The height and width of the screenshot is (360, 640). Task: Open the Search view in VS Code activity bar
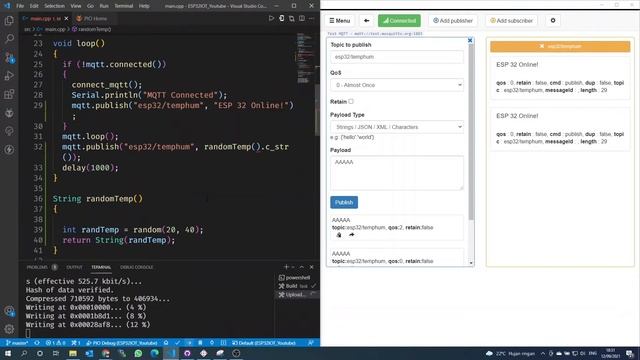tap(9, 39)
